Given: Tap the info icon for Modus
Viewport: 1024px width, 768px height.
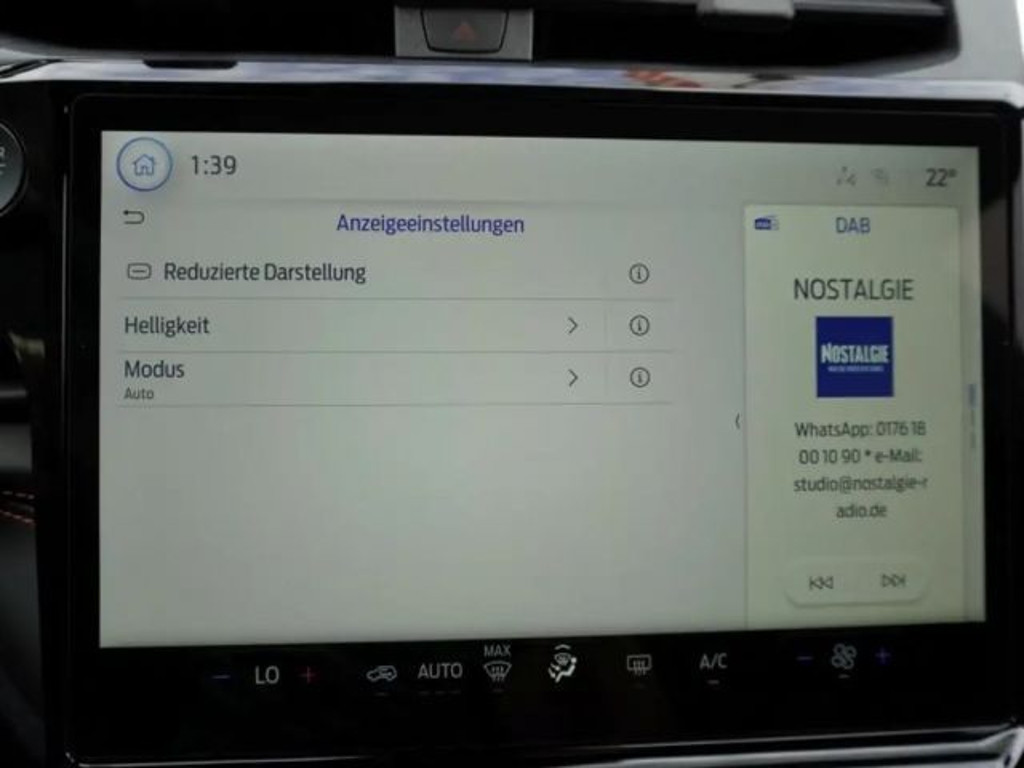Looking at the screenshot, I should click(639, 377).
